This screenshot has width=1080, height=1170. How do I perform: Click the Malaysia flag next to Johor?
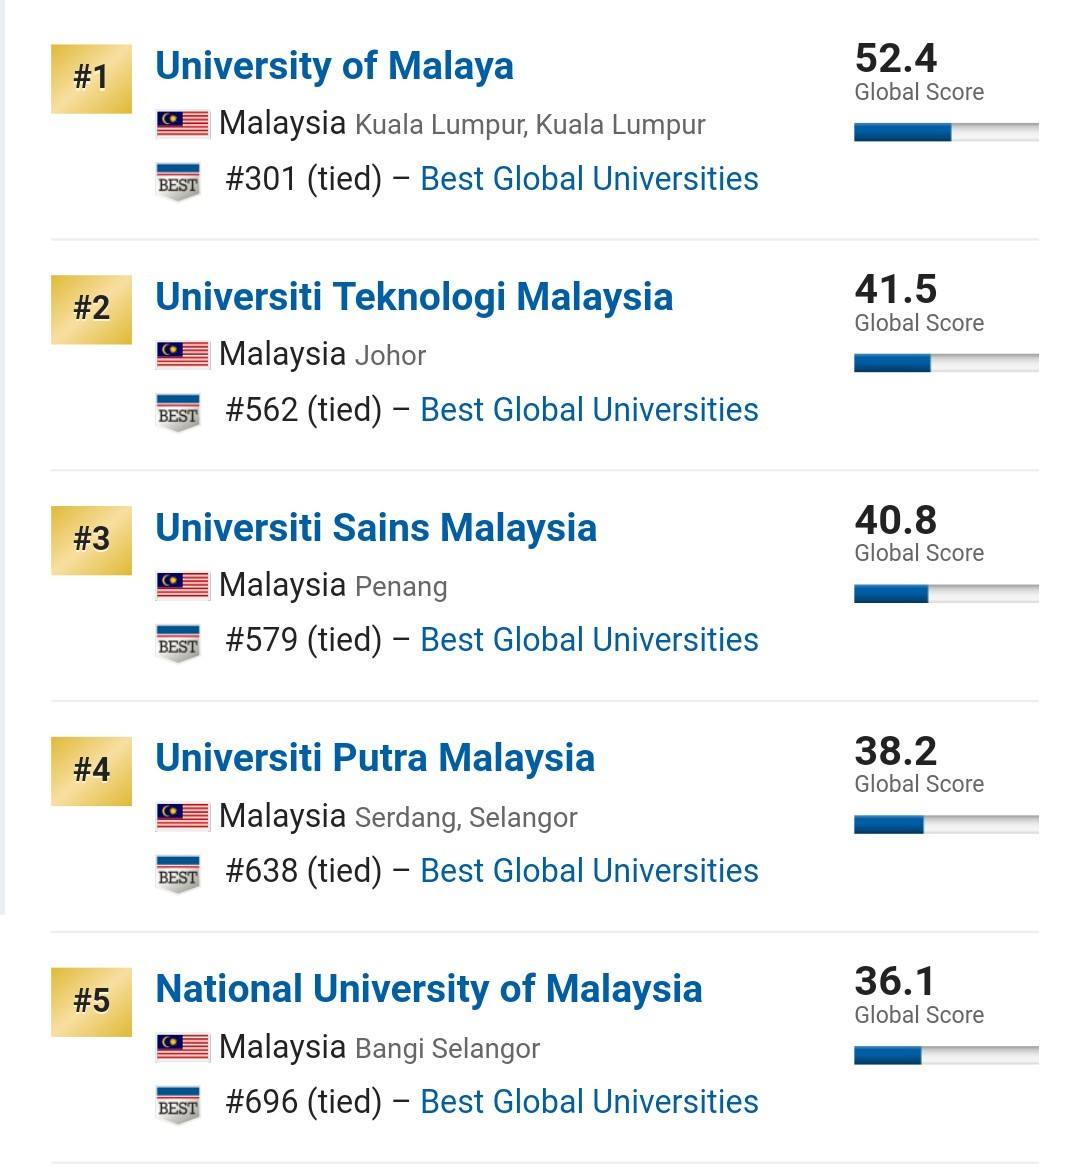[x=183, y=355]
